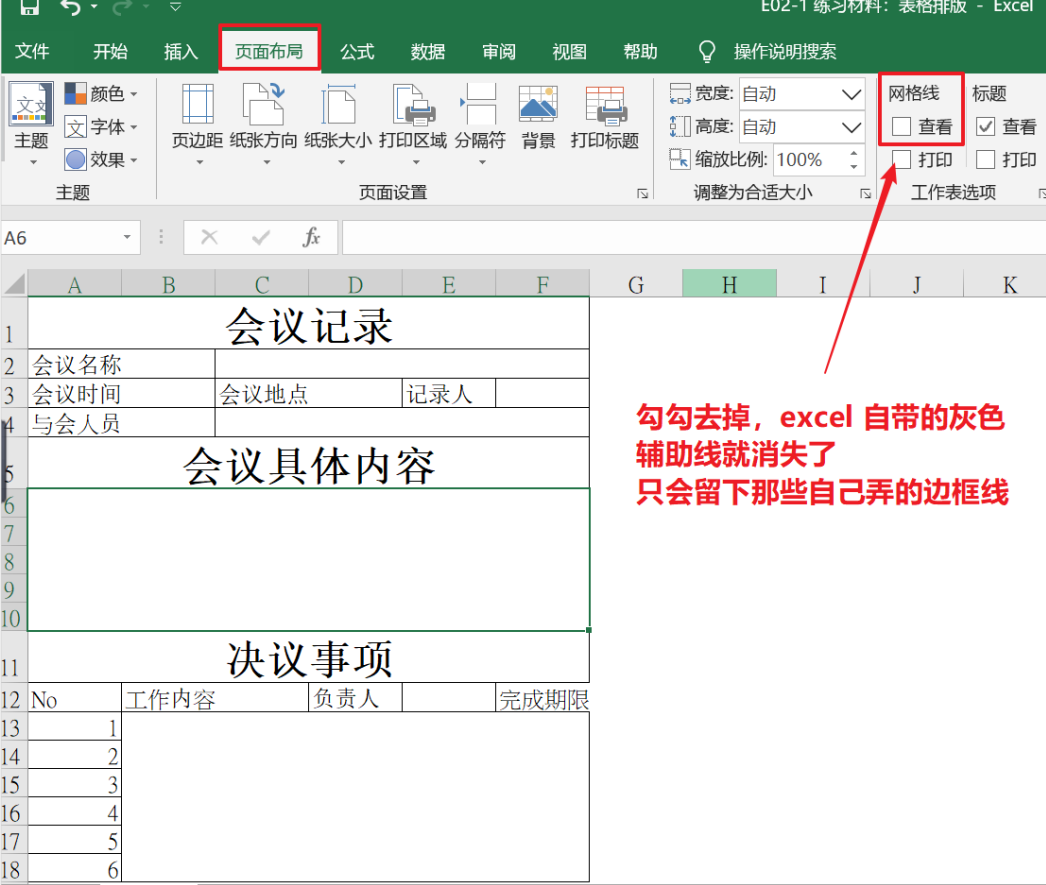
Task: Select column header H
Action: click(x=729, y=284)
